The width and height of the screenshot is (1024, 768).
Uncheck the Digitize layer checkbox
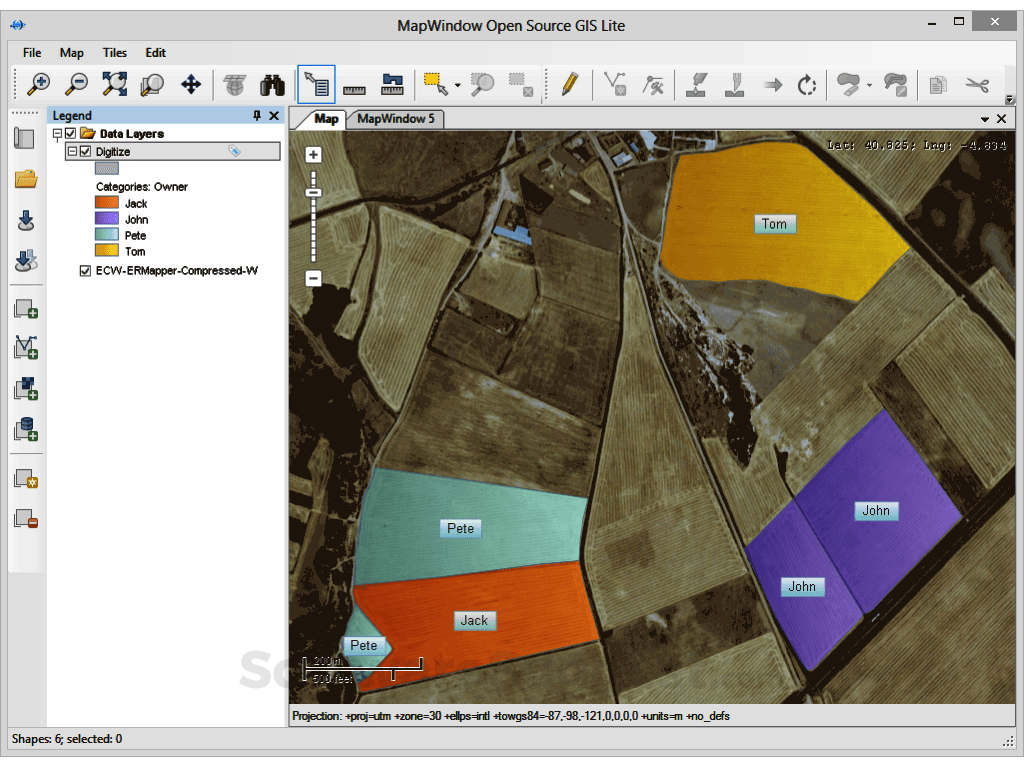(x=85, y=150)
